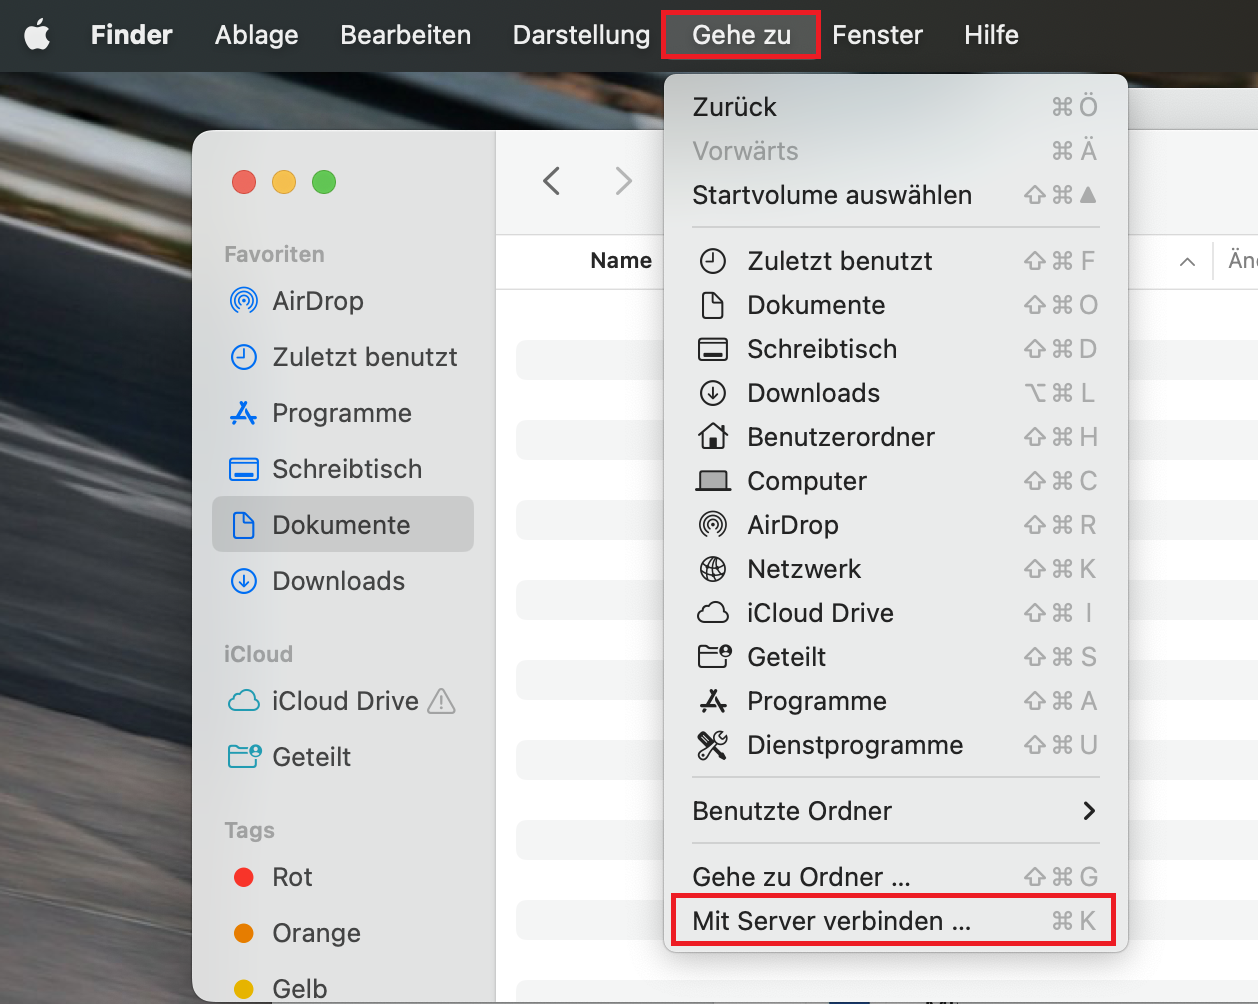Open the Darstellung menu
Viewport: 1258px width, 1004px height.
point(581,35)
